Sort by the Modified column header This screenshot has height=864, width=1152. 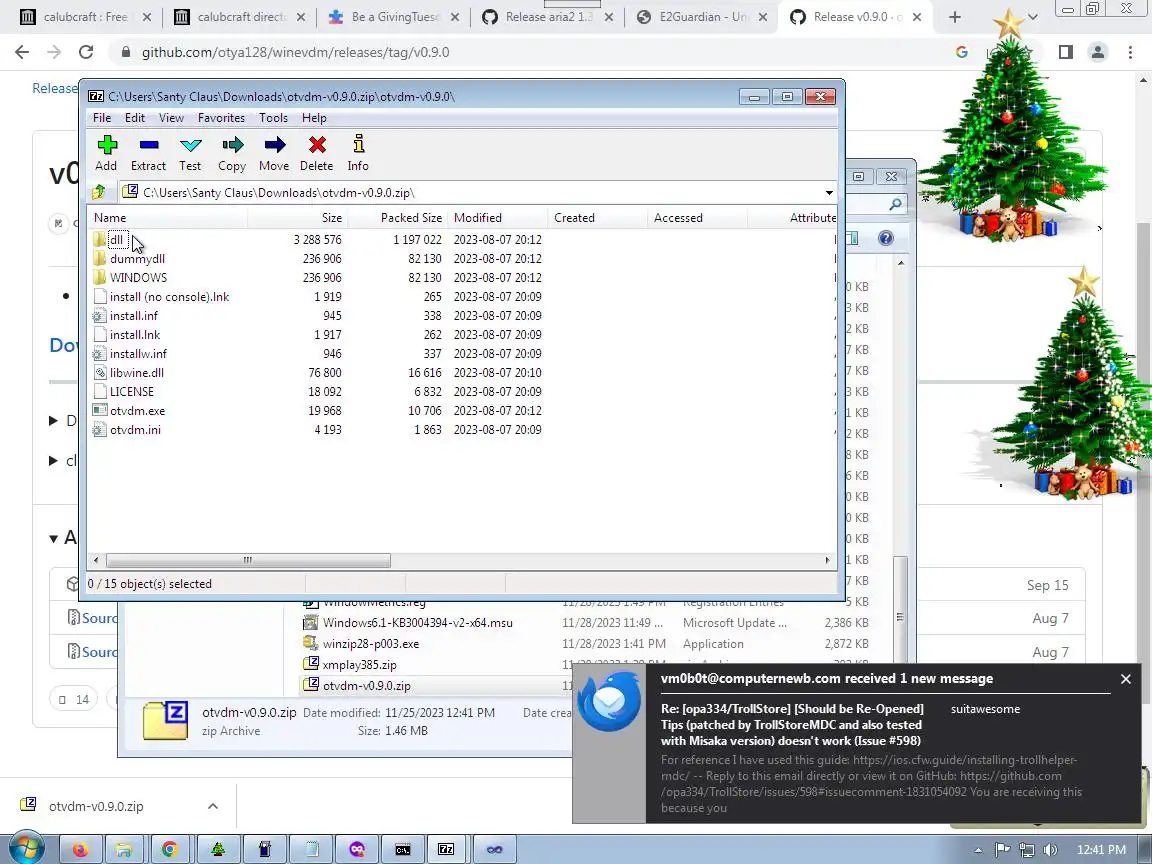pyautogui.click(x=498, y=217)
